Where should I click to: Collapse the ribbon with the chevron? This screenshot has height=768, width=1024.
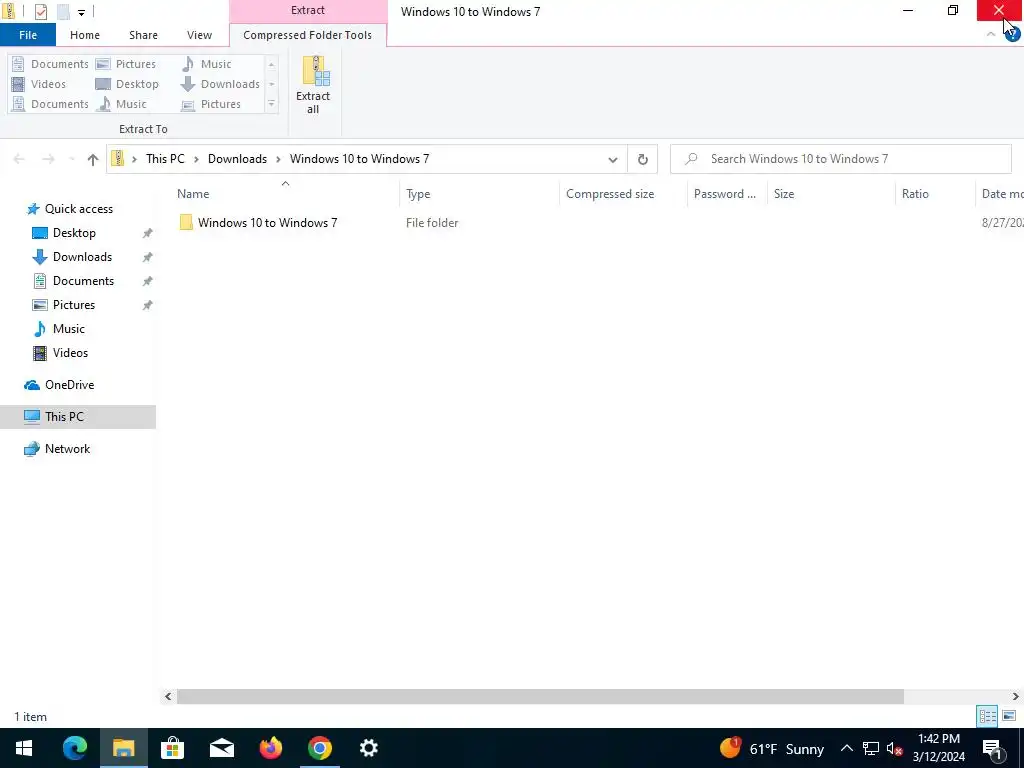pyautogui.click(x=991, y=34)
